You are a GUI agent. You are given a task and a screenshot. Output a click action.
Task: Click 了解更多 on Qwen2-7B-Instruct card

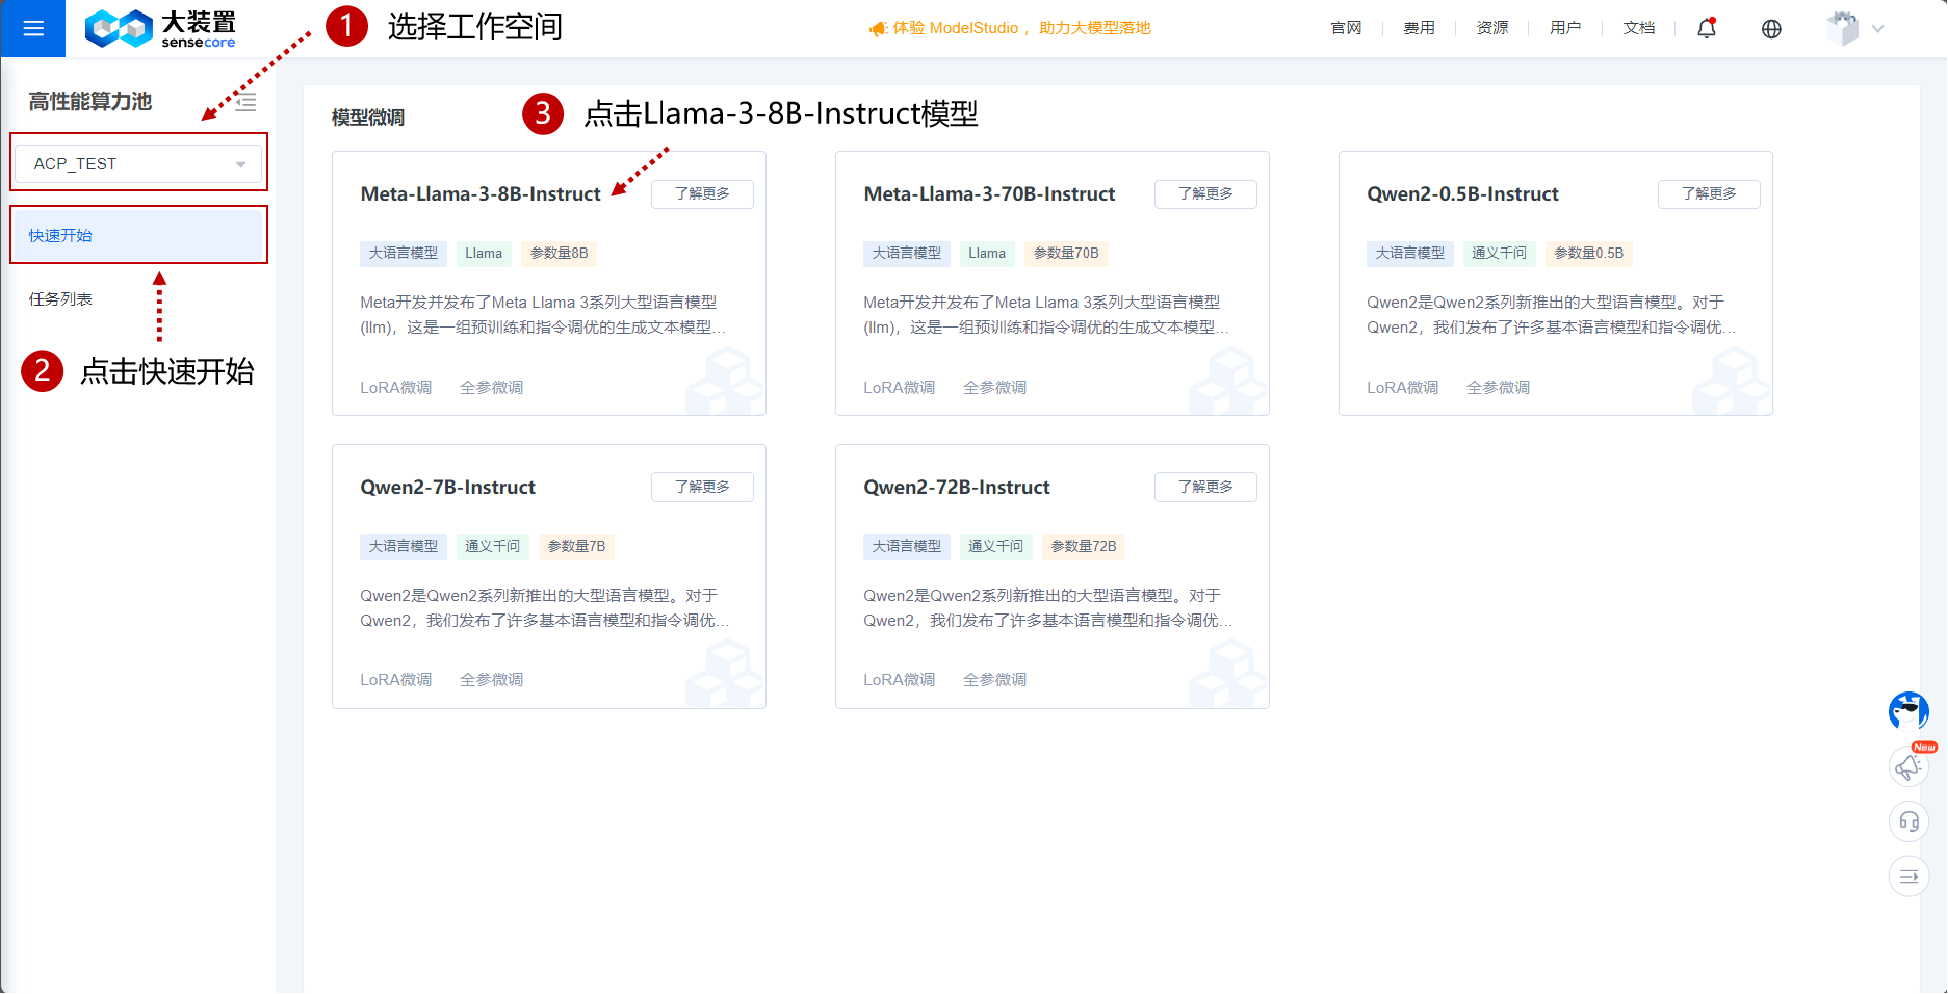[x=702, y=487]
